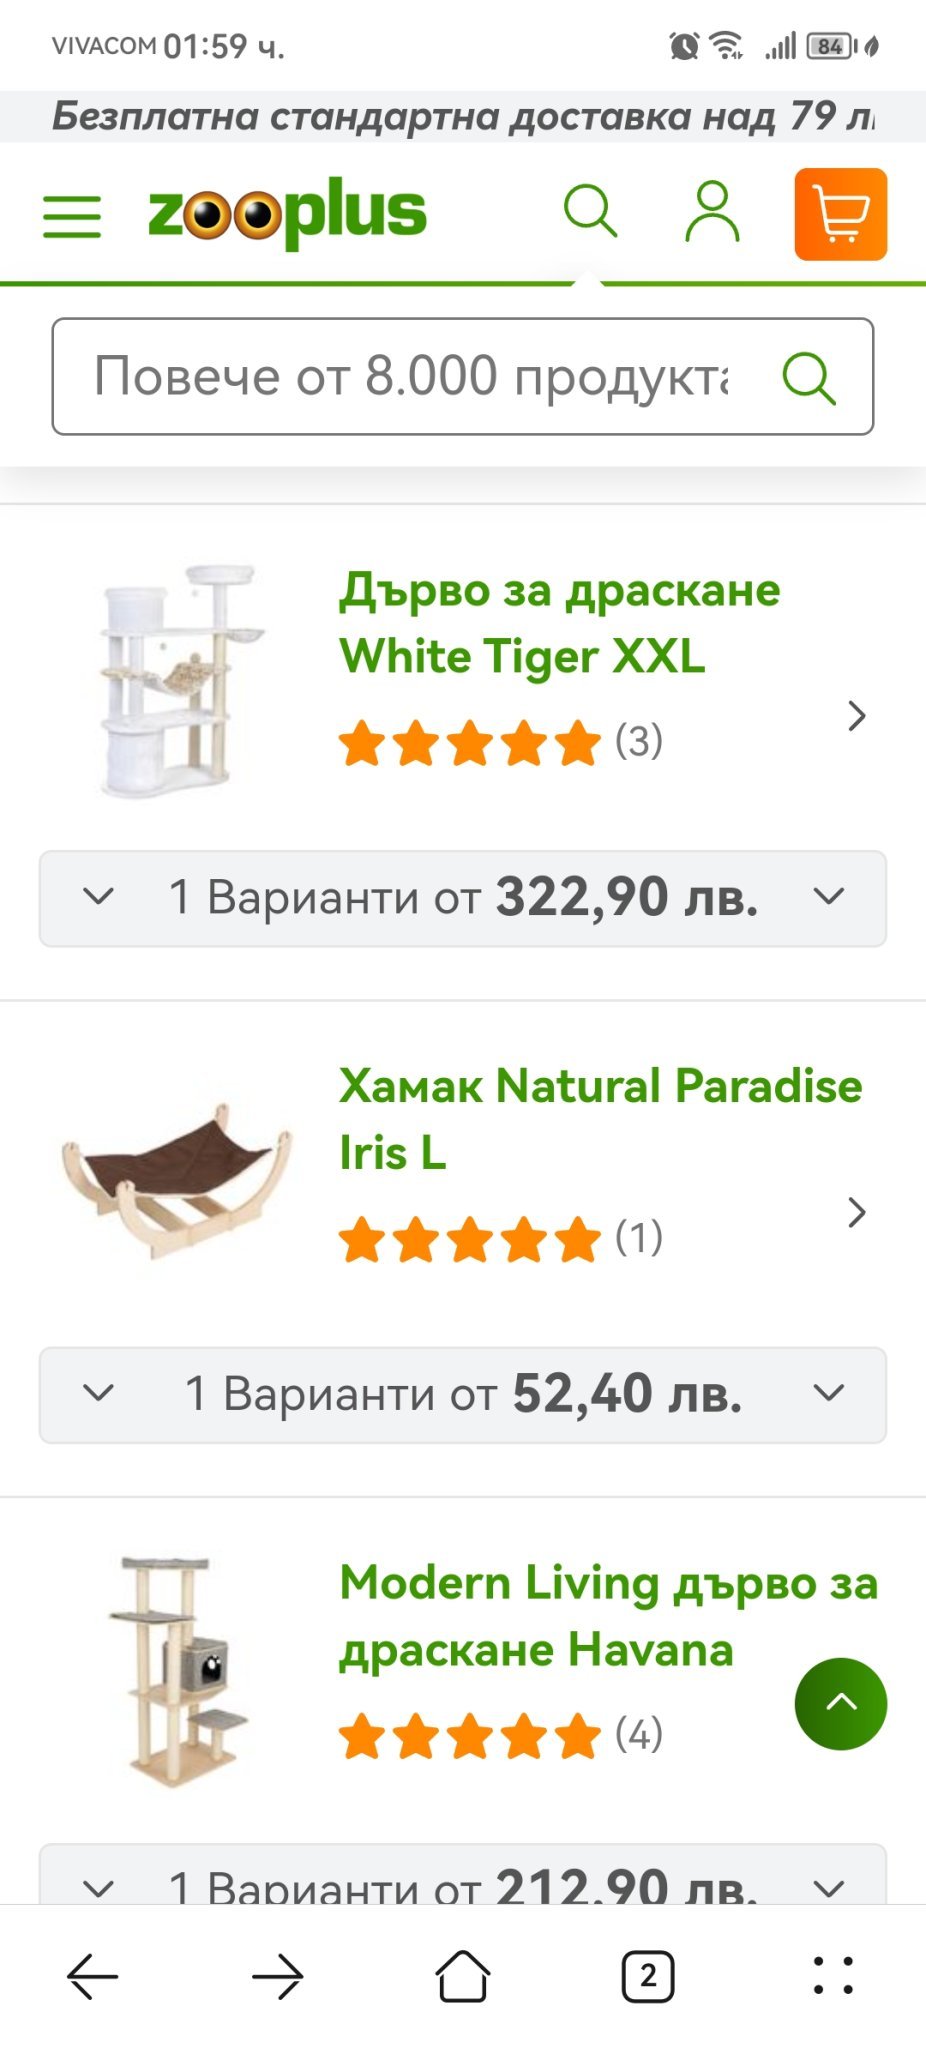Expand variants dropdown priced 52,40 лв.
This screenshot has height=2048, width=926.
463,1394
